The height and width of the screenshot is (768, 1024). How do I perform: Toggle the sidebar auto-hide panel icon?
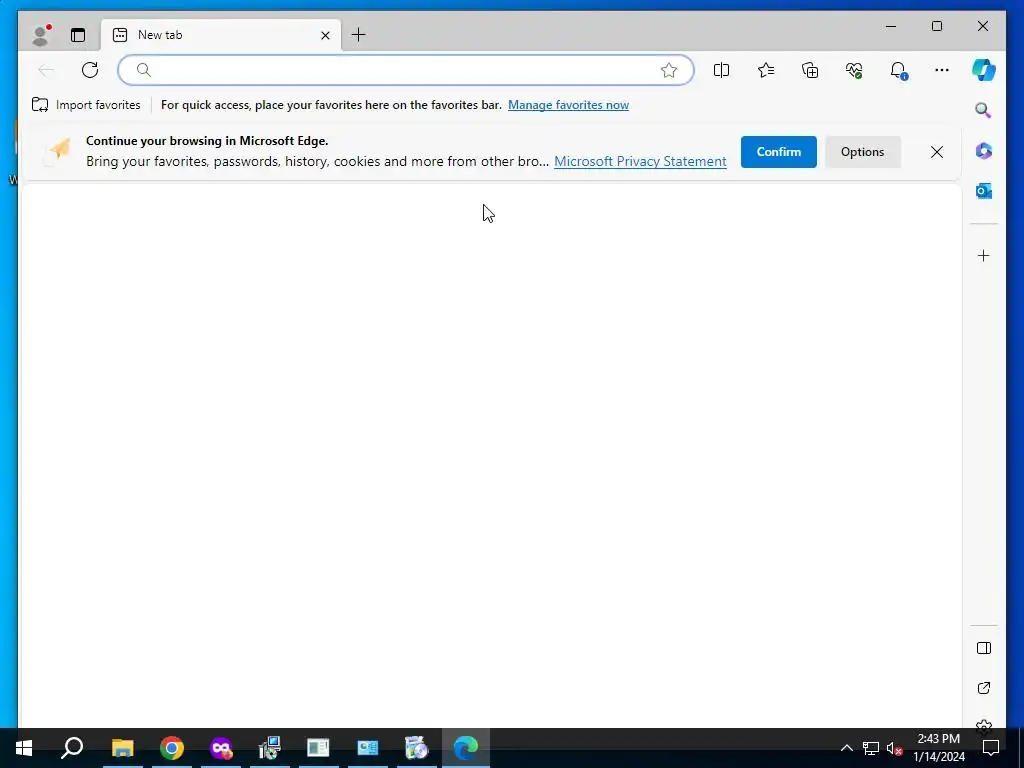coord(984,648)
